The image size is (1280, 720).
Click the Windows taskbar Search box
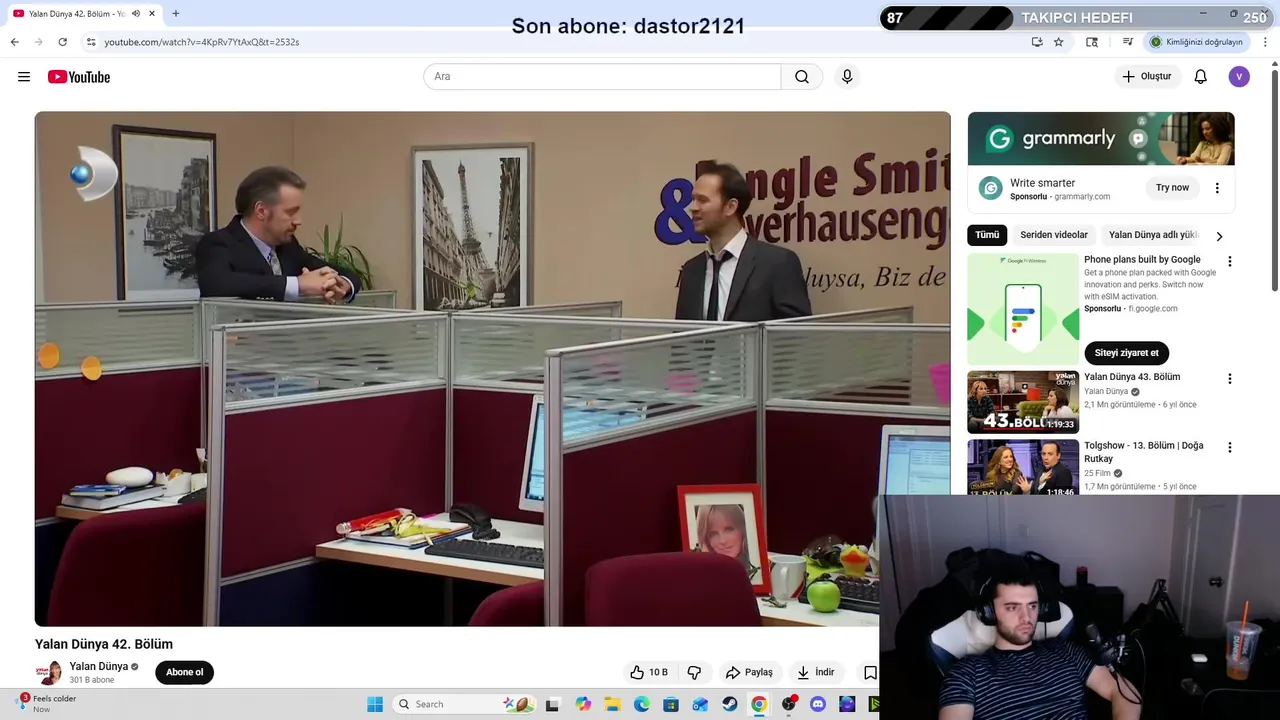(464, 704)
